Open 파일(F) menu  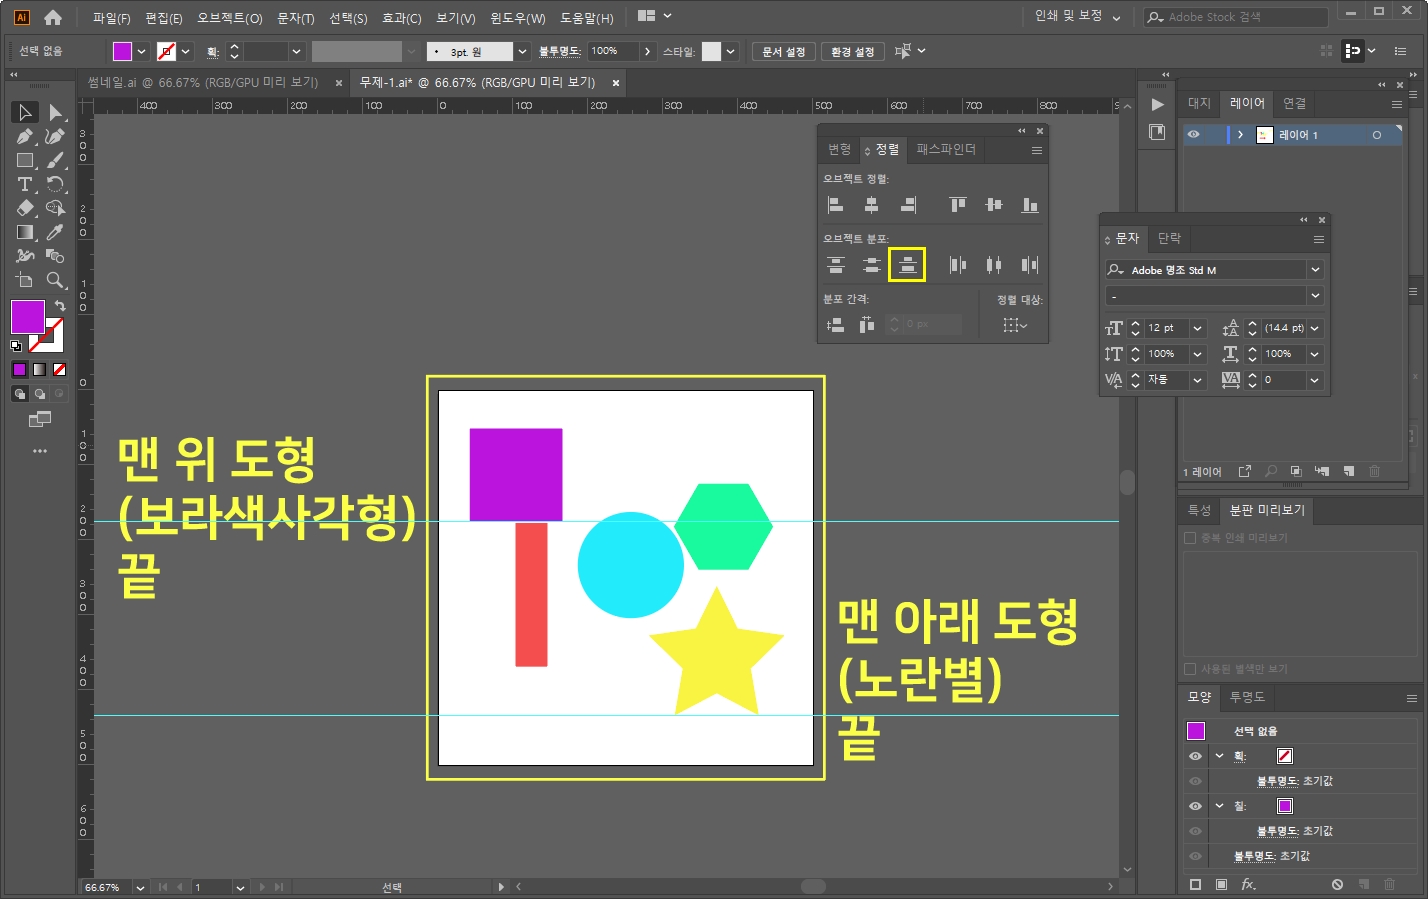[111, 18]
